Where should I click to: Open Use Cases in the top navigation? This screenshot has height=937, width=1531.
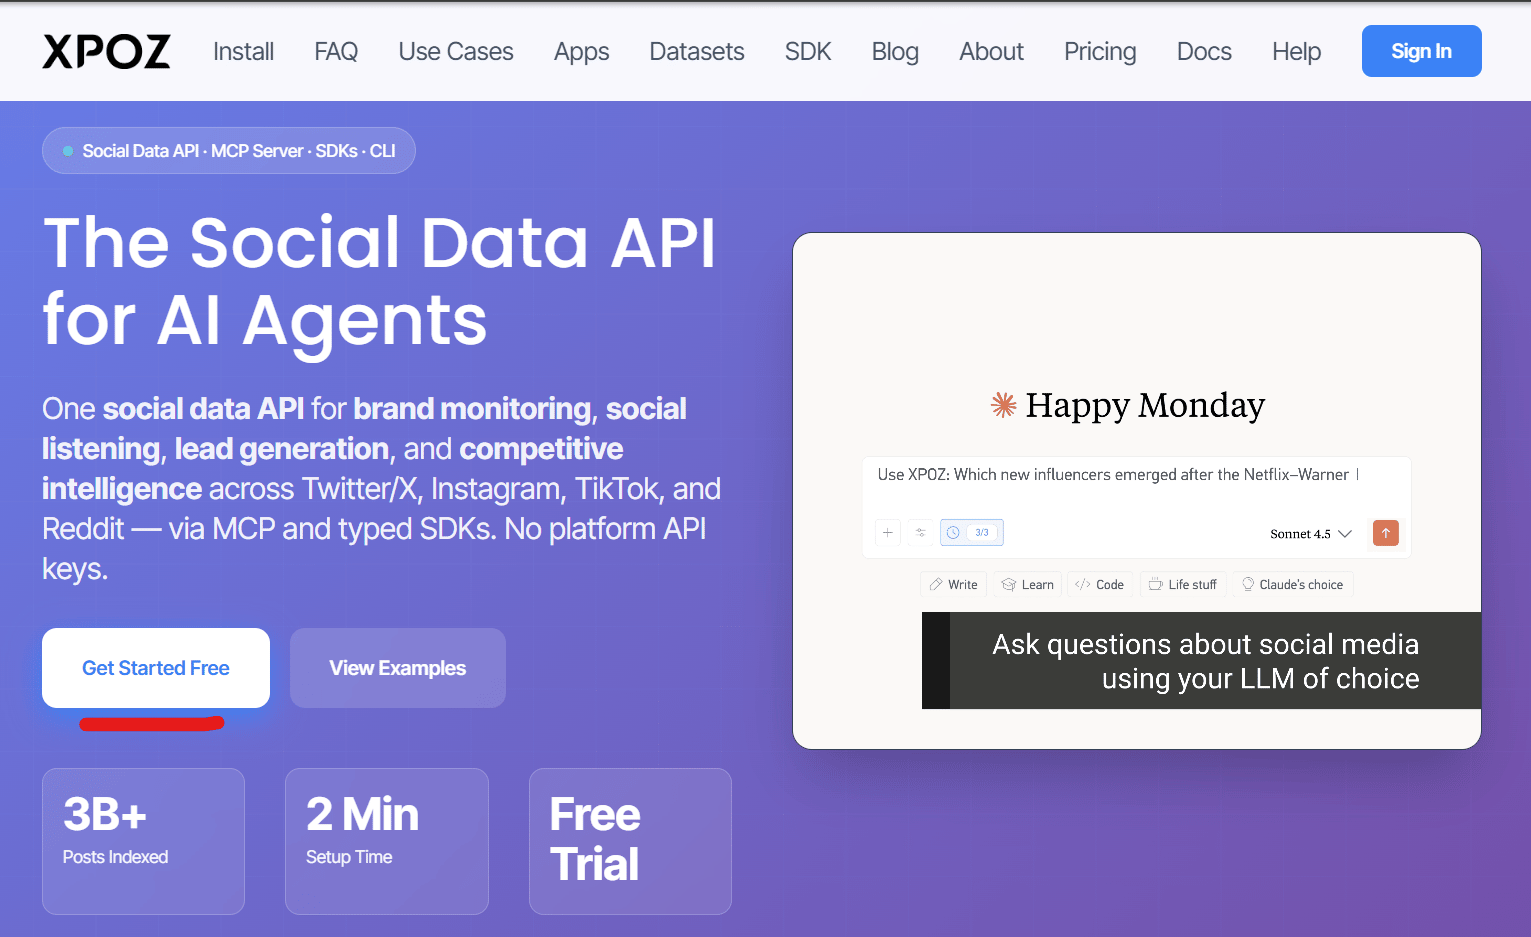point(456,51)
